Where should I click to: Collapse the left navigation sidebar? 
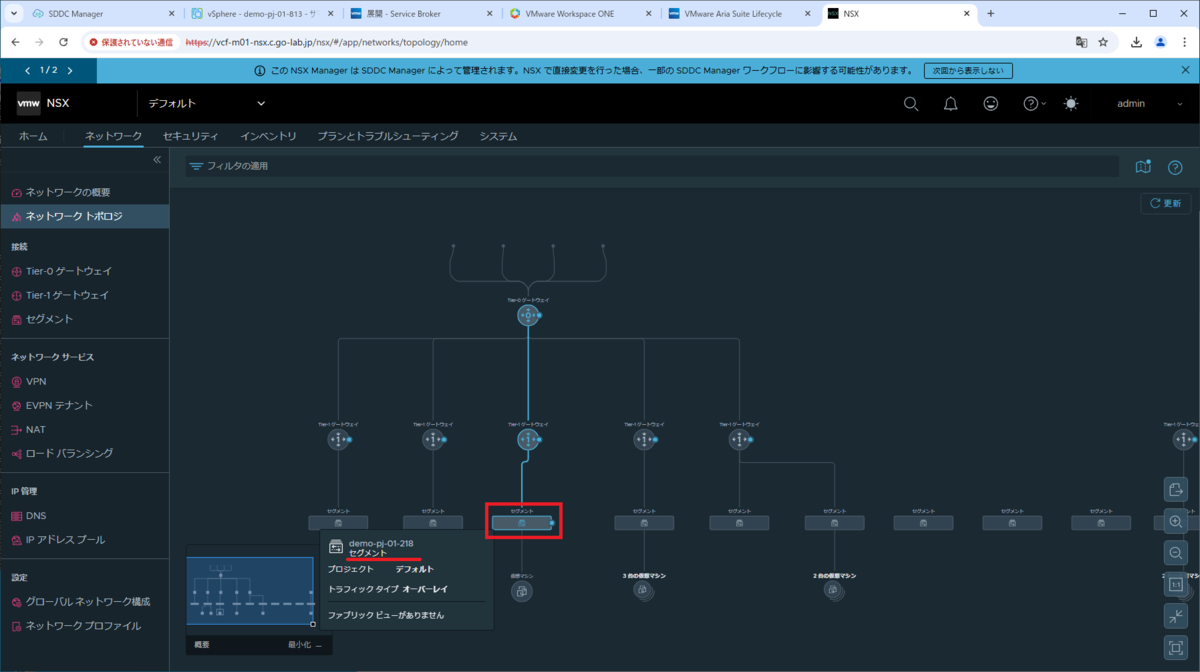pyautogui.click(x=157, y=160)
